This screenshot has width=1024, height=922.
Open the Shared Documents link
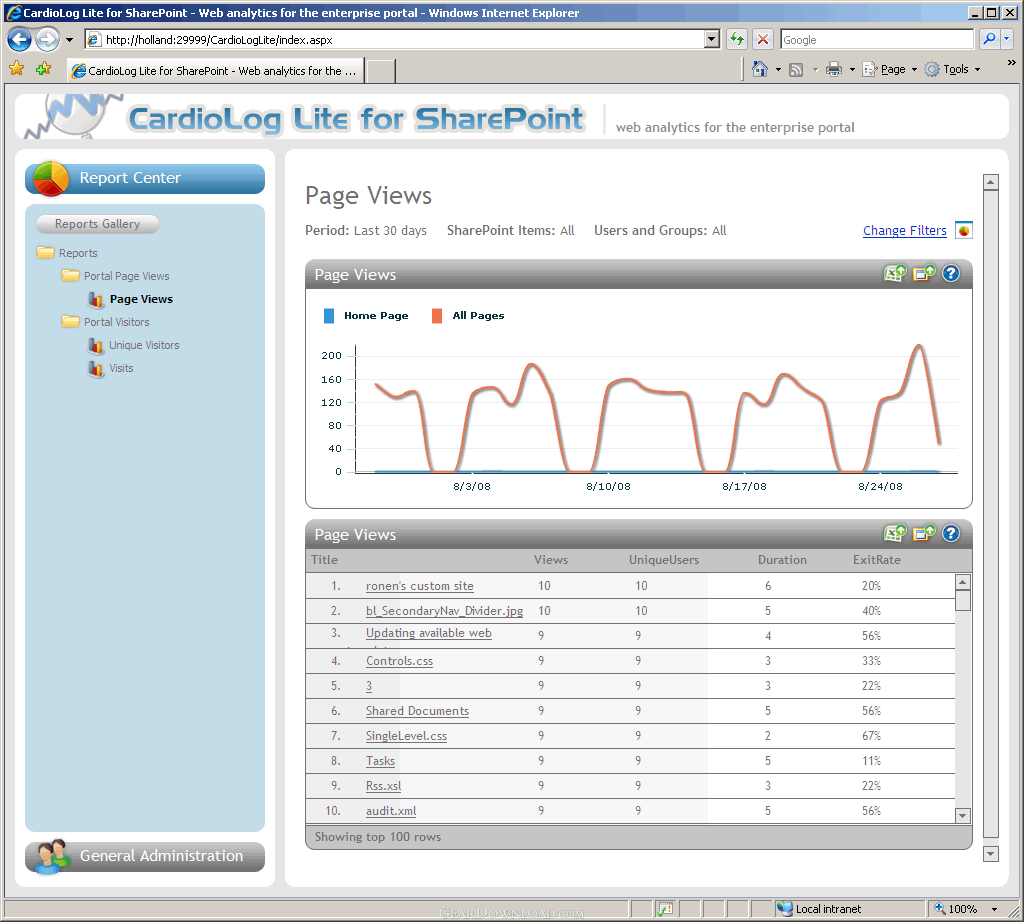coord(417,710)
